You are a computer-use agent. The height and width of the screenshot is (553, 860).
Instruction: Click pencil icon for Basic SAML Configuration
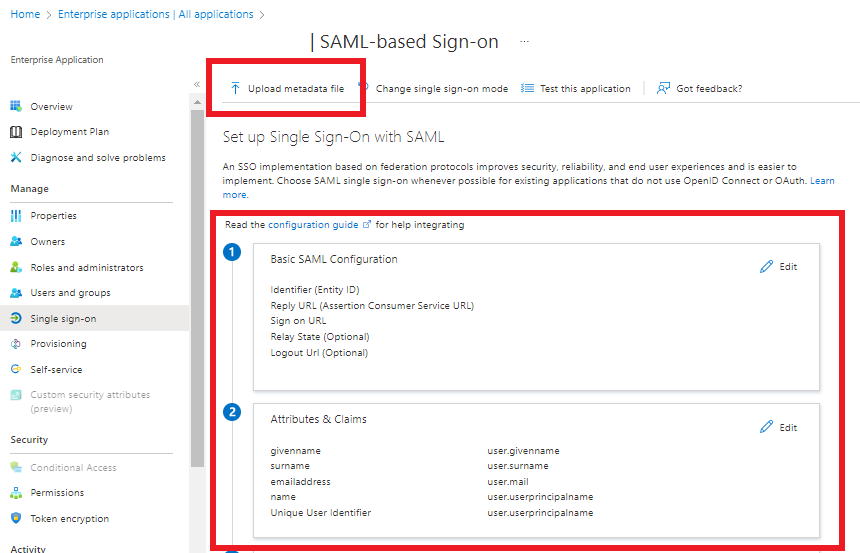tap(767, 267)
